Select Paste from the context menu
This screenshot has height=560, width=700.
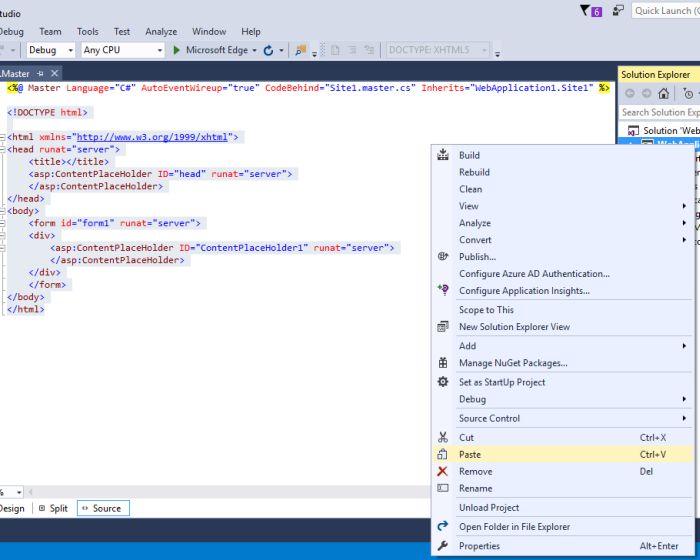pos(470,454)
